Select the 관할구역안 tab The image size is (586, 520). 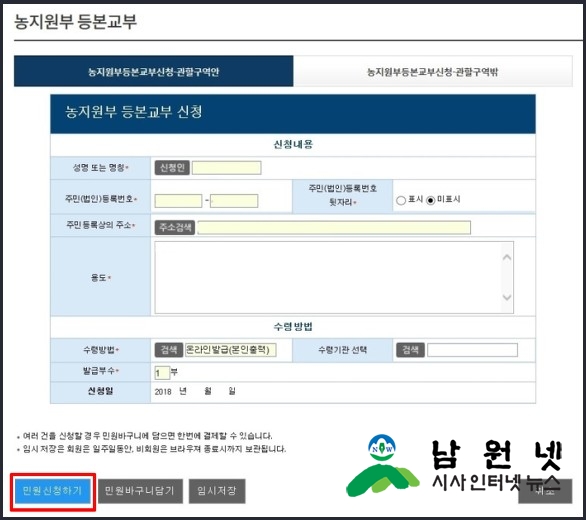[x=154, y=71]
